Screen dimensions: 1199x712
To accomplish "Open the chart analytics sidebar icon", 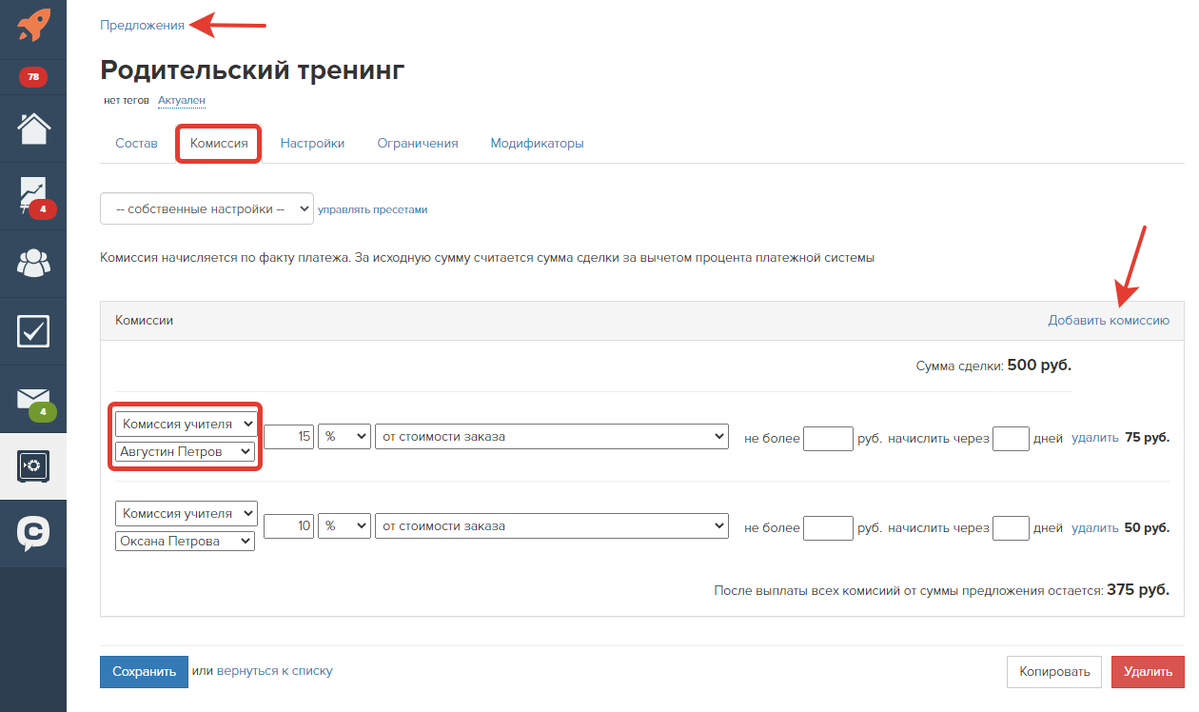I will tap(34, 196).
